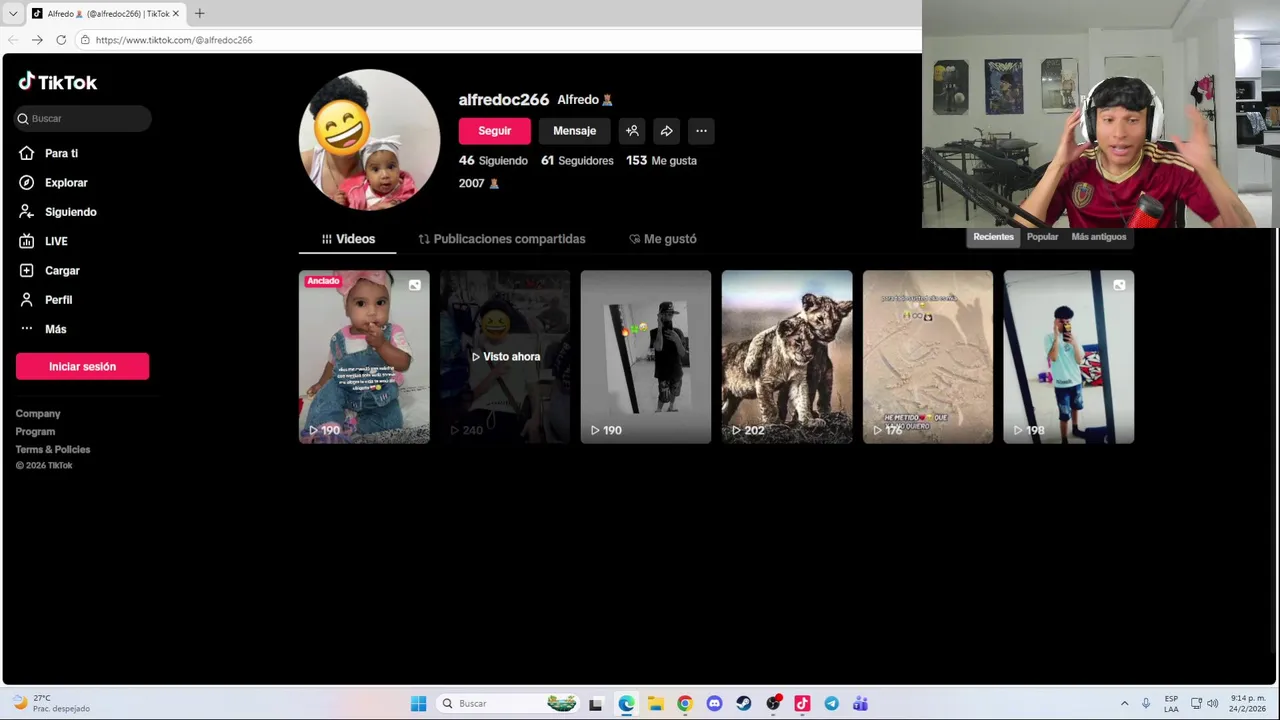Sort videos by Recientes

tap(993, 237)
